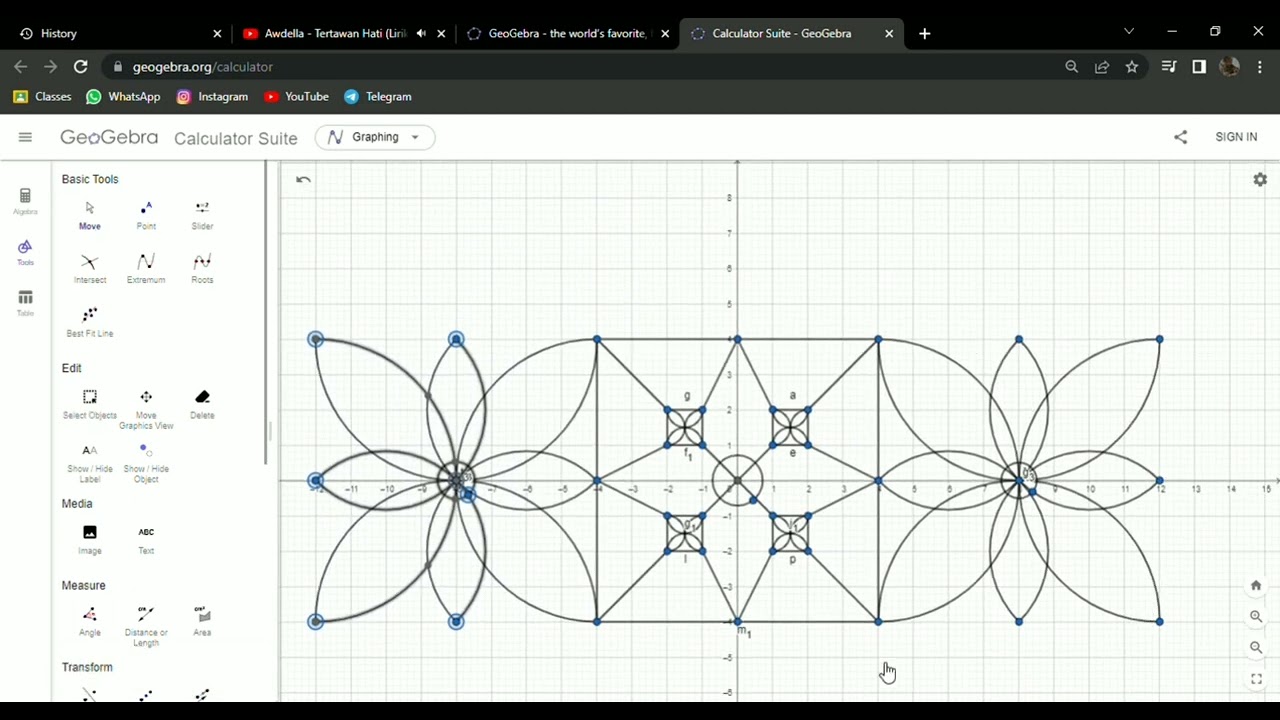
Task: Zoom out on the graphics view
Action: coord(1256,648)
